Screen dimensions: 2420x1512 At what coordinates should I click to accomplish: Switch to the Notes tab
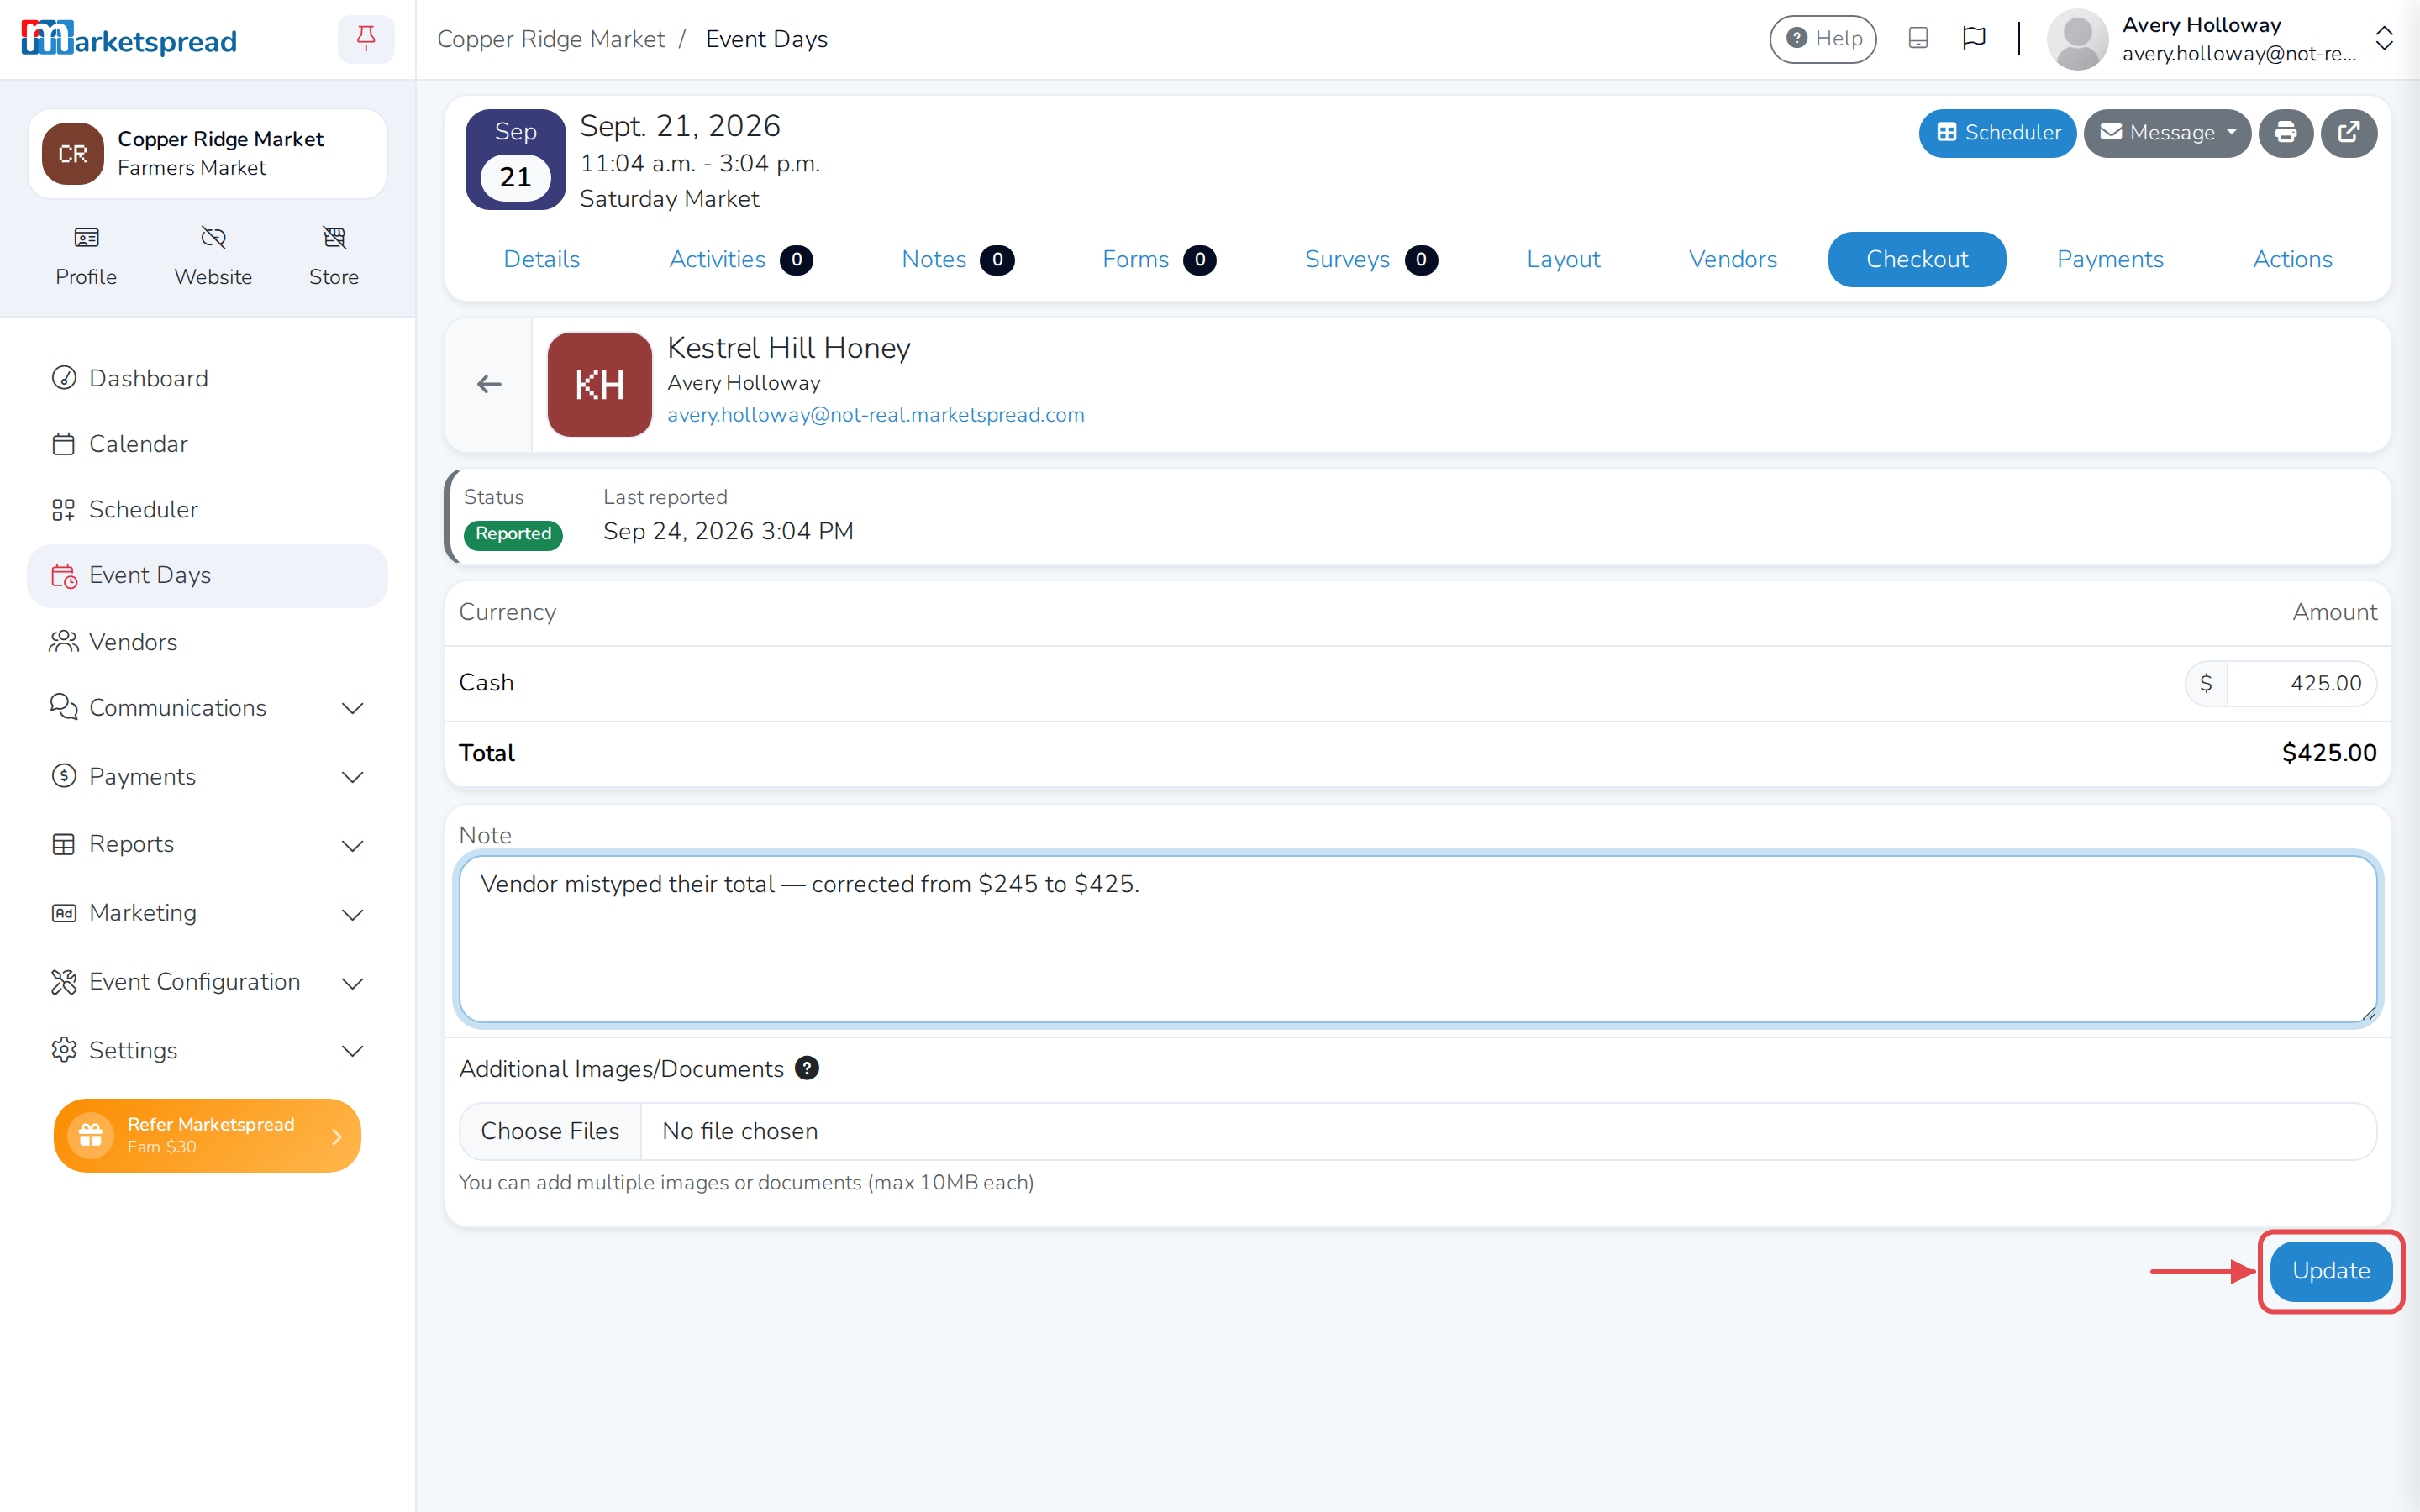click(x=957, y=259)
